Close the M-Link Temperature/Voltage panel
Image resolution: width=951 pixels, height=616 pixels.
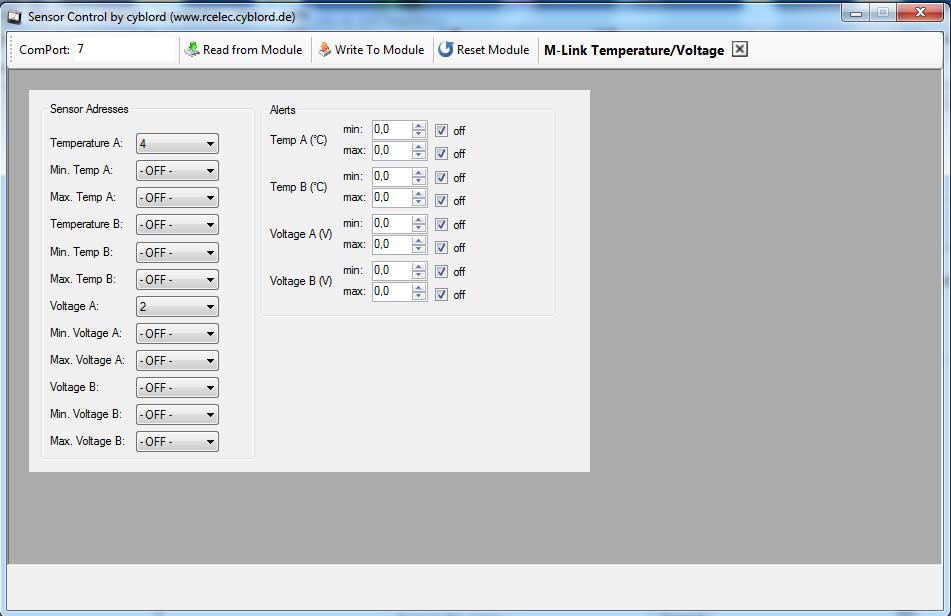739,49
